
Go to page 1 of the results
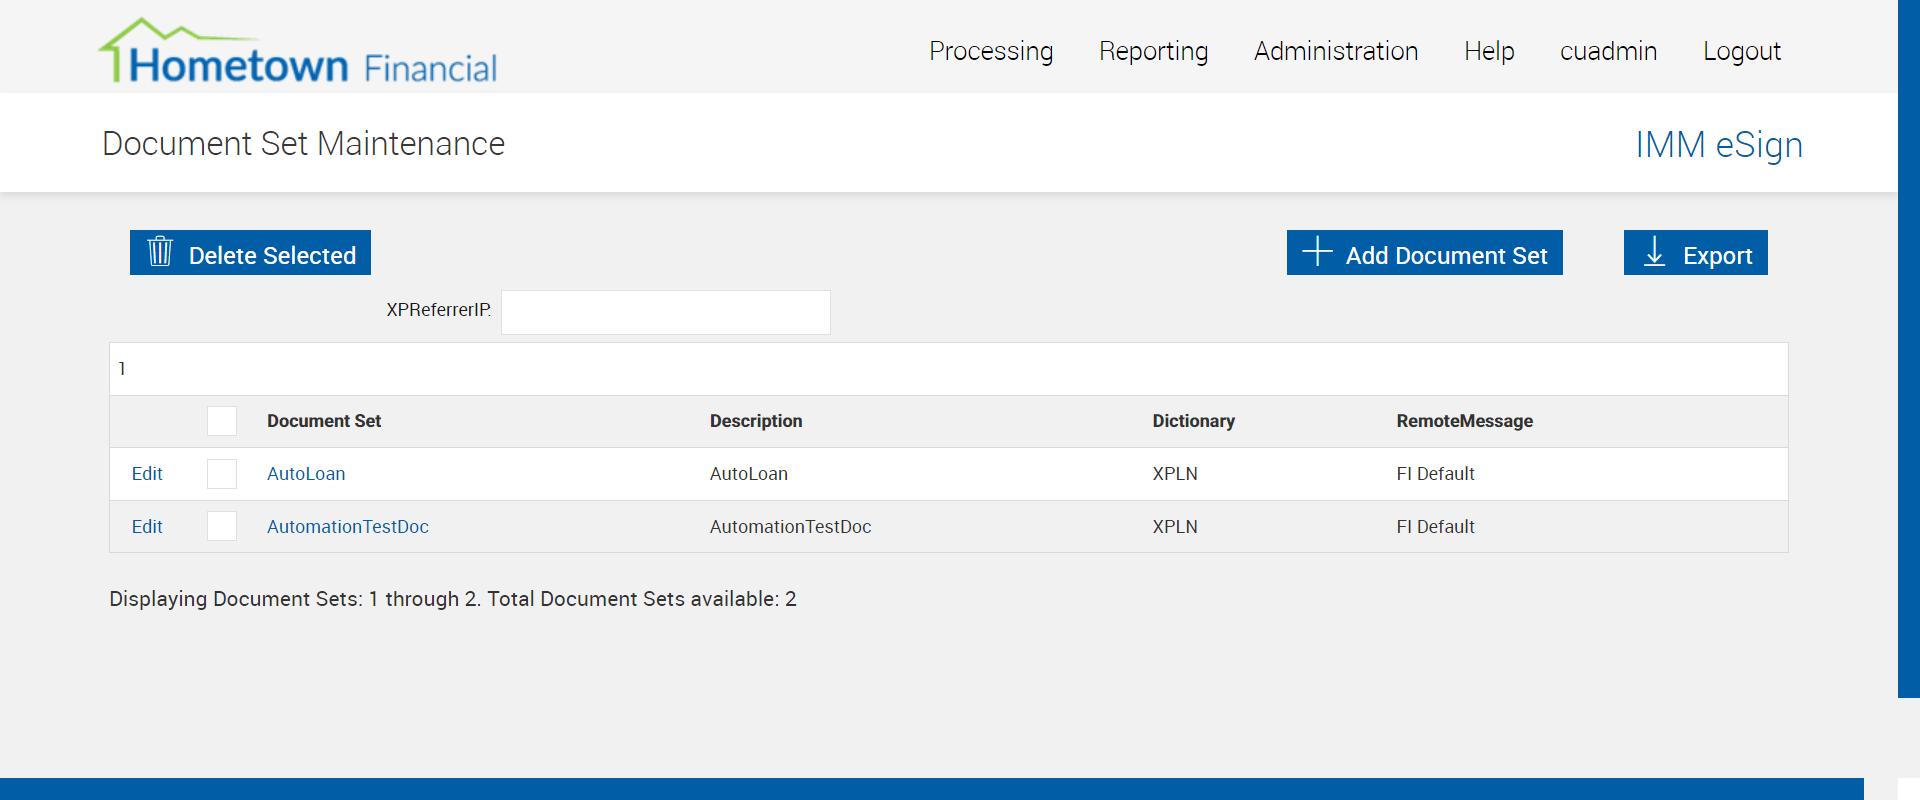coord(122,369)
